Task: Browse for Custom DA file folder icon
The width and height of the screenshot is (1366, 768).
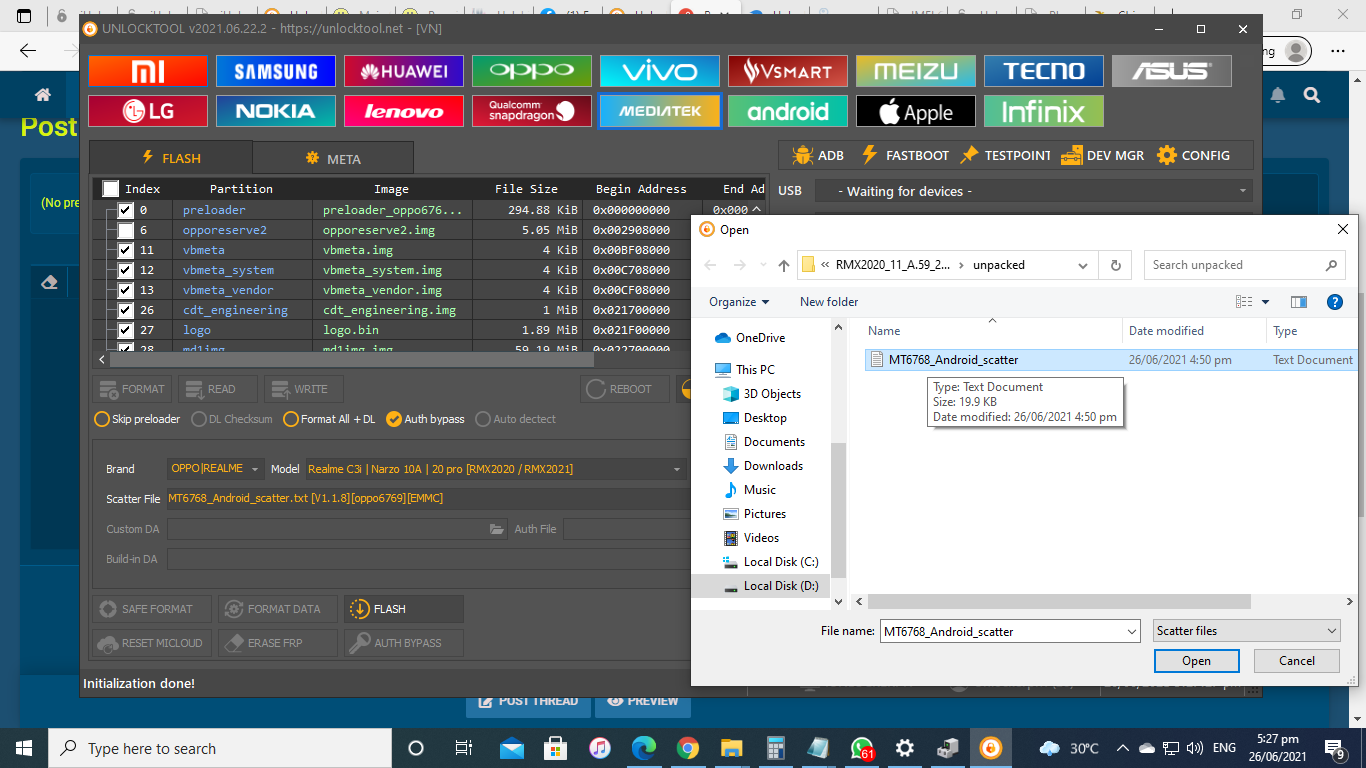Action: (x=497, y=529)
